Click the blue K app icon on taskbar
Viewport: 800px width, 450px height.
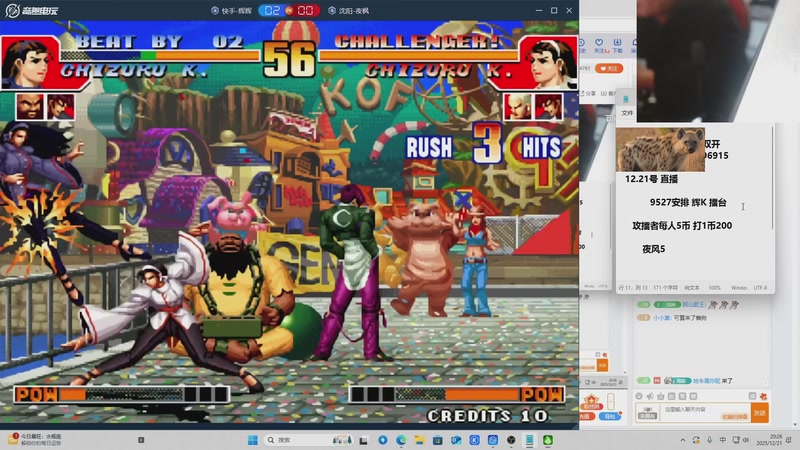click(x=474, y=440)
